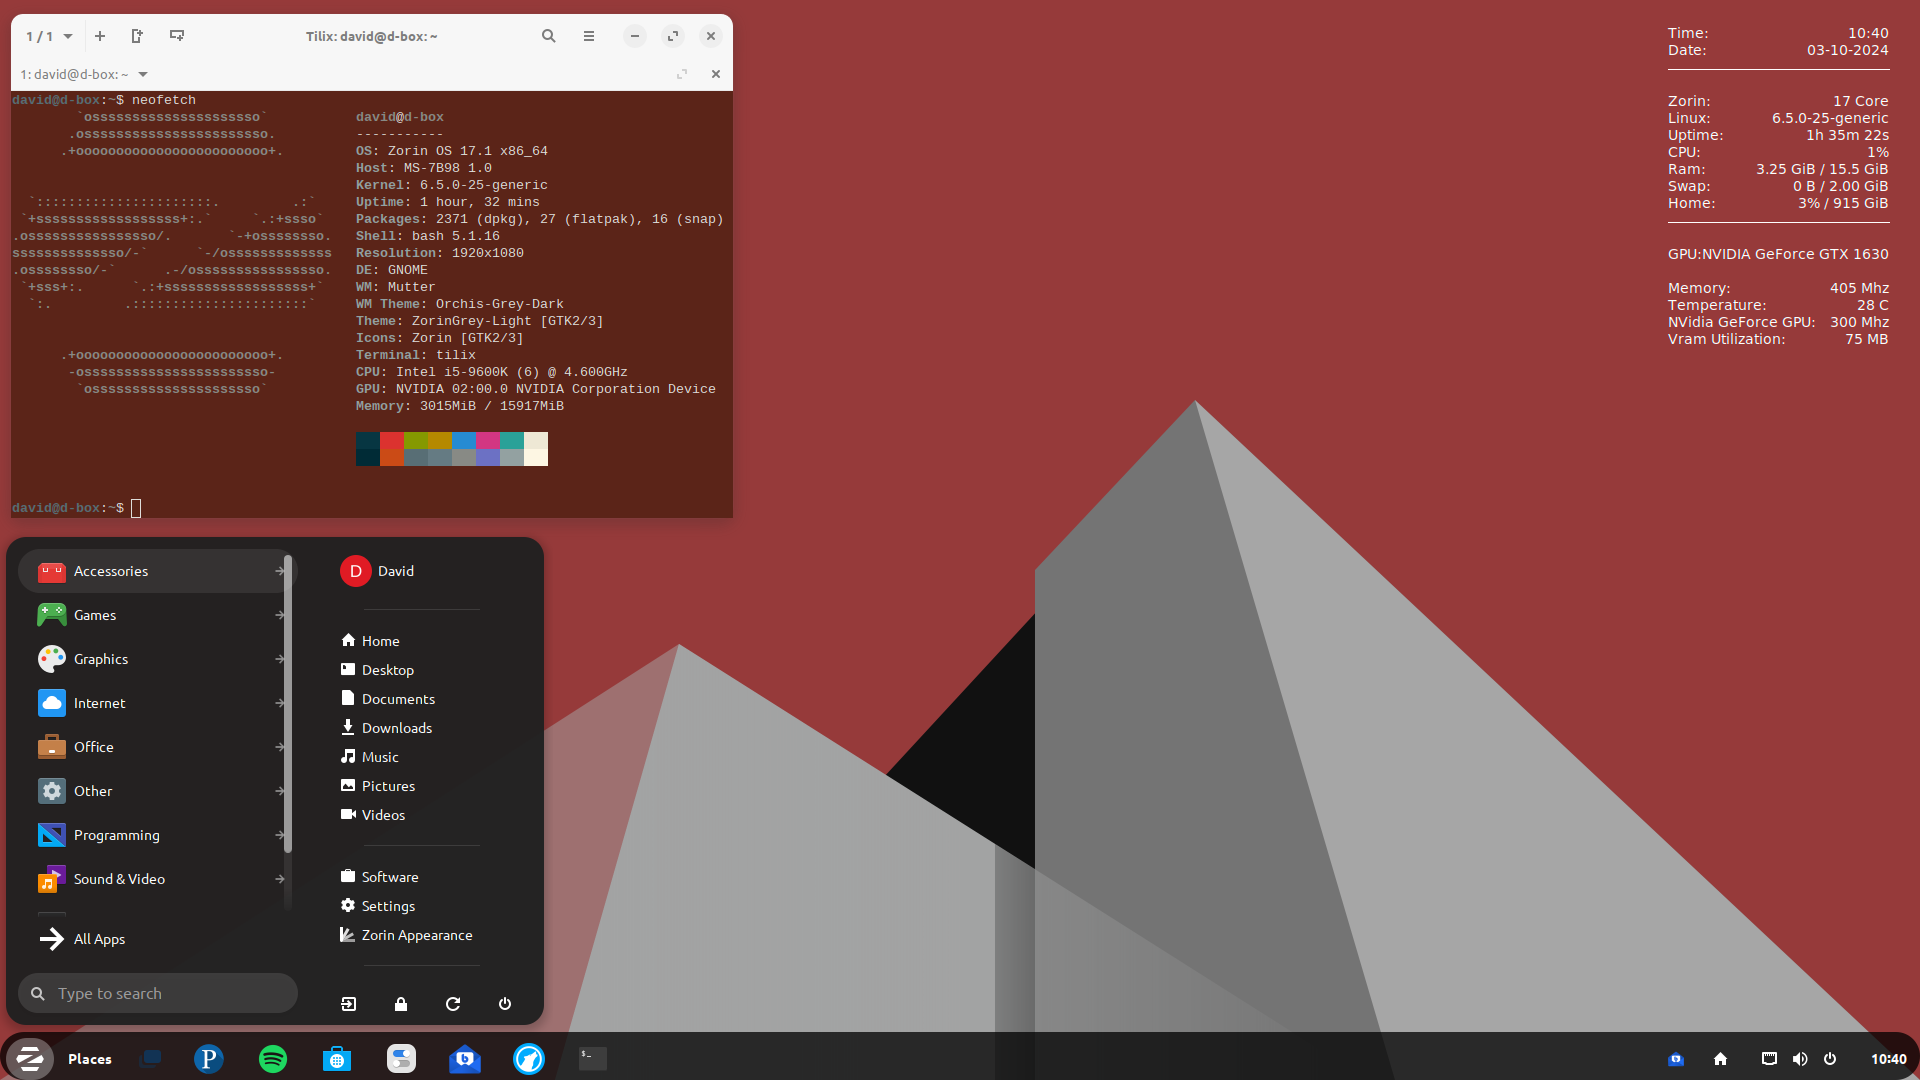Open Documents from the menu
Screen dimensions: 1920x1080
[388, 699]
